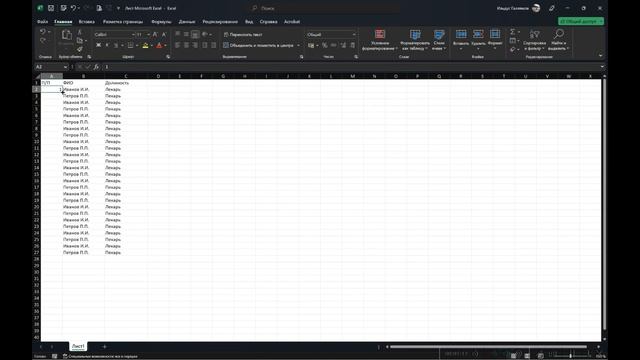Switch to the Формулы ribbon tab
The image size is (640, 360).
coord(161,22)
